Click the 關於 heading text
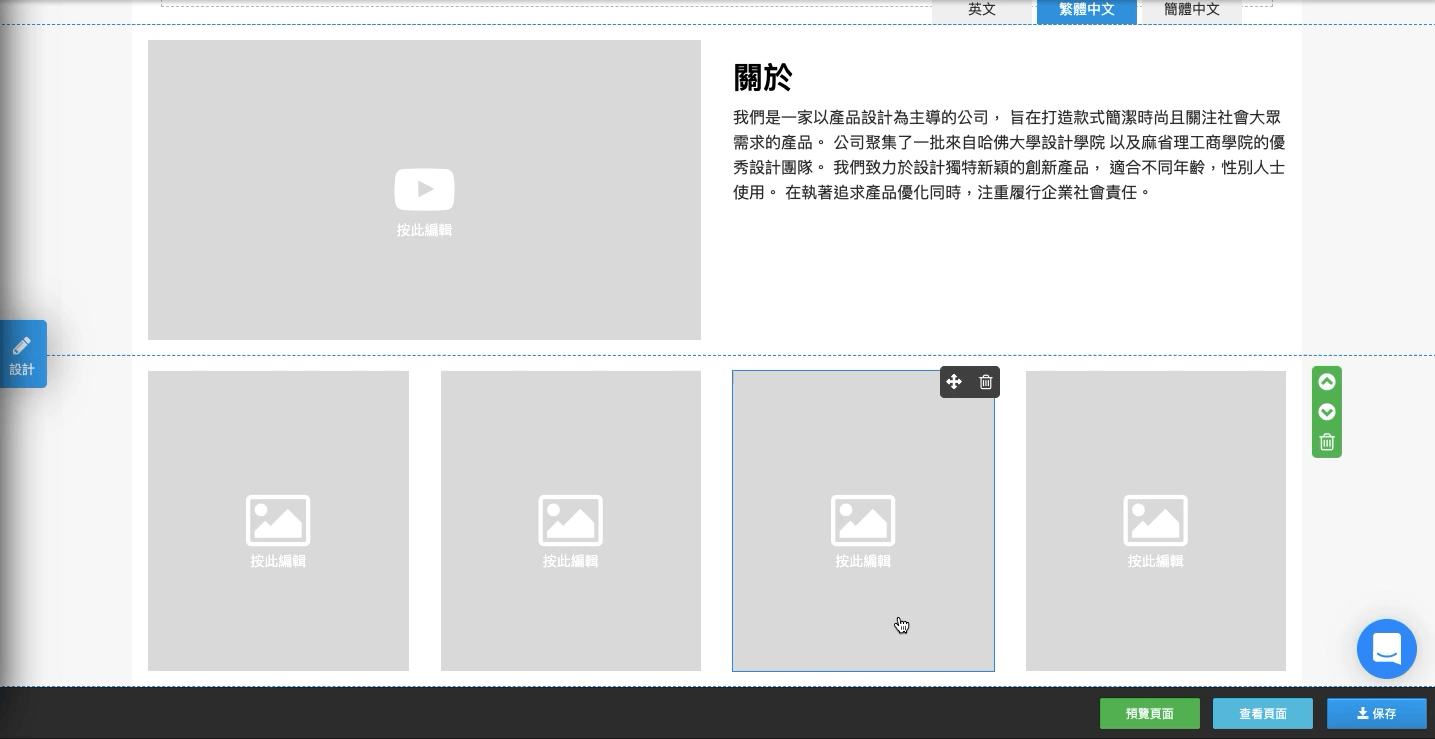1435x739 pixels. click(763, 77)
